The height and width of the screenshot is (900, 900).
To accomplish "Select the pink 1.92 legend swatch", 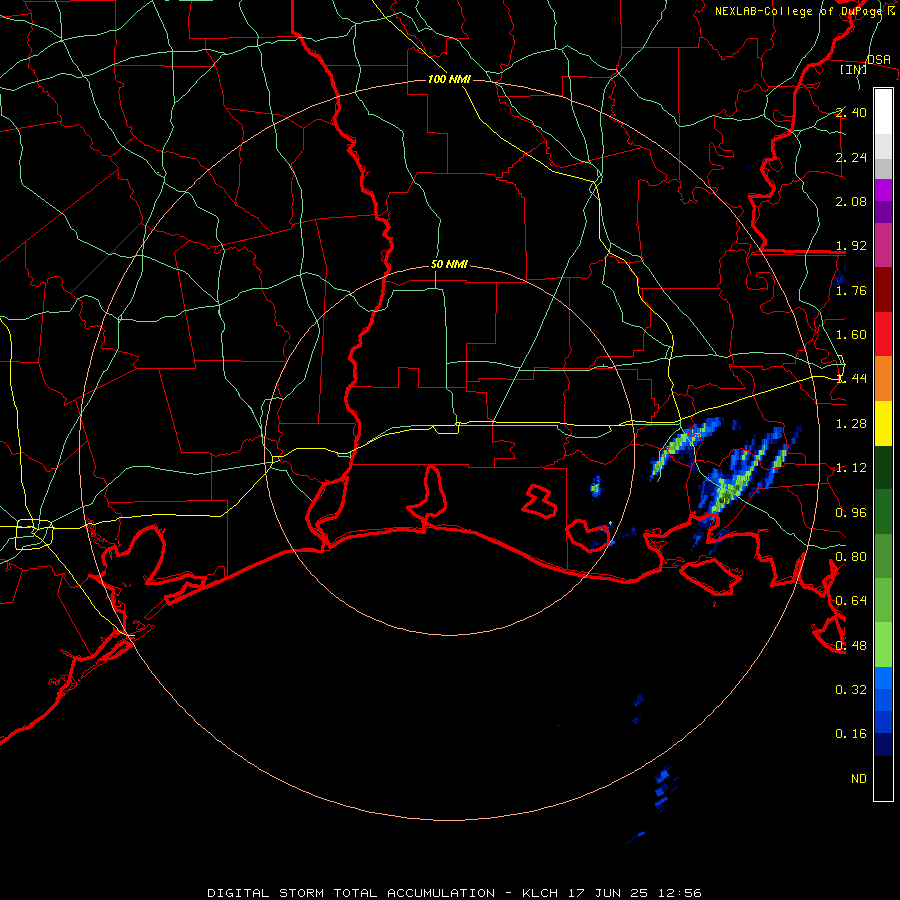I will (883, 245).
